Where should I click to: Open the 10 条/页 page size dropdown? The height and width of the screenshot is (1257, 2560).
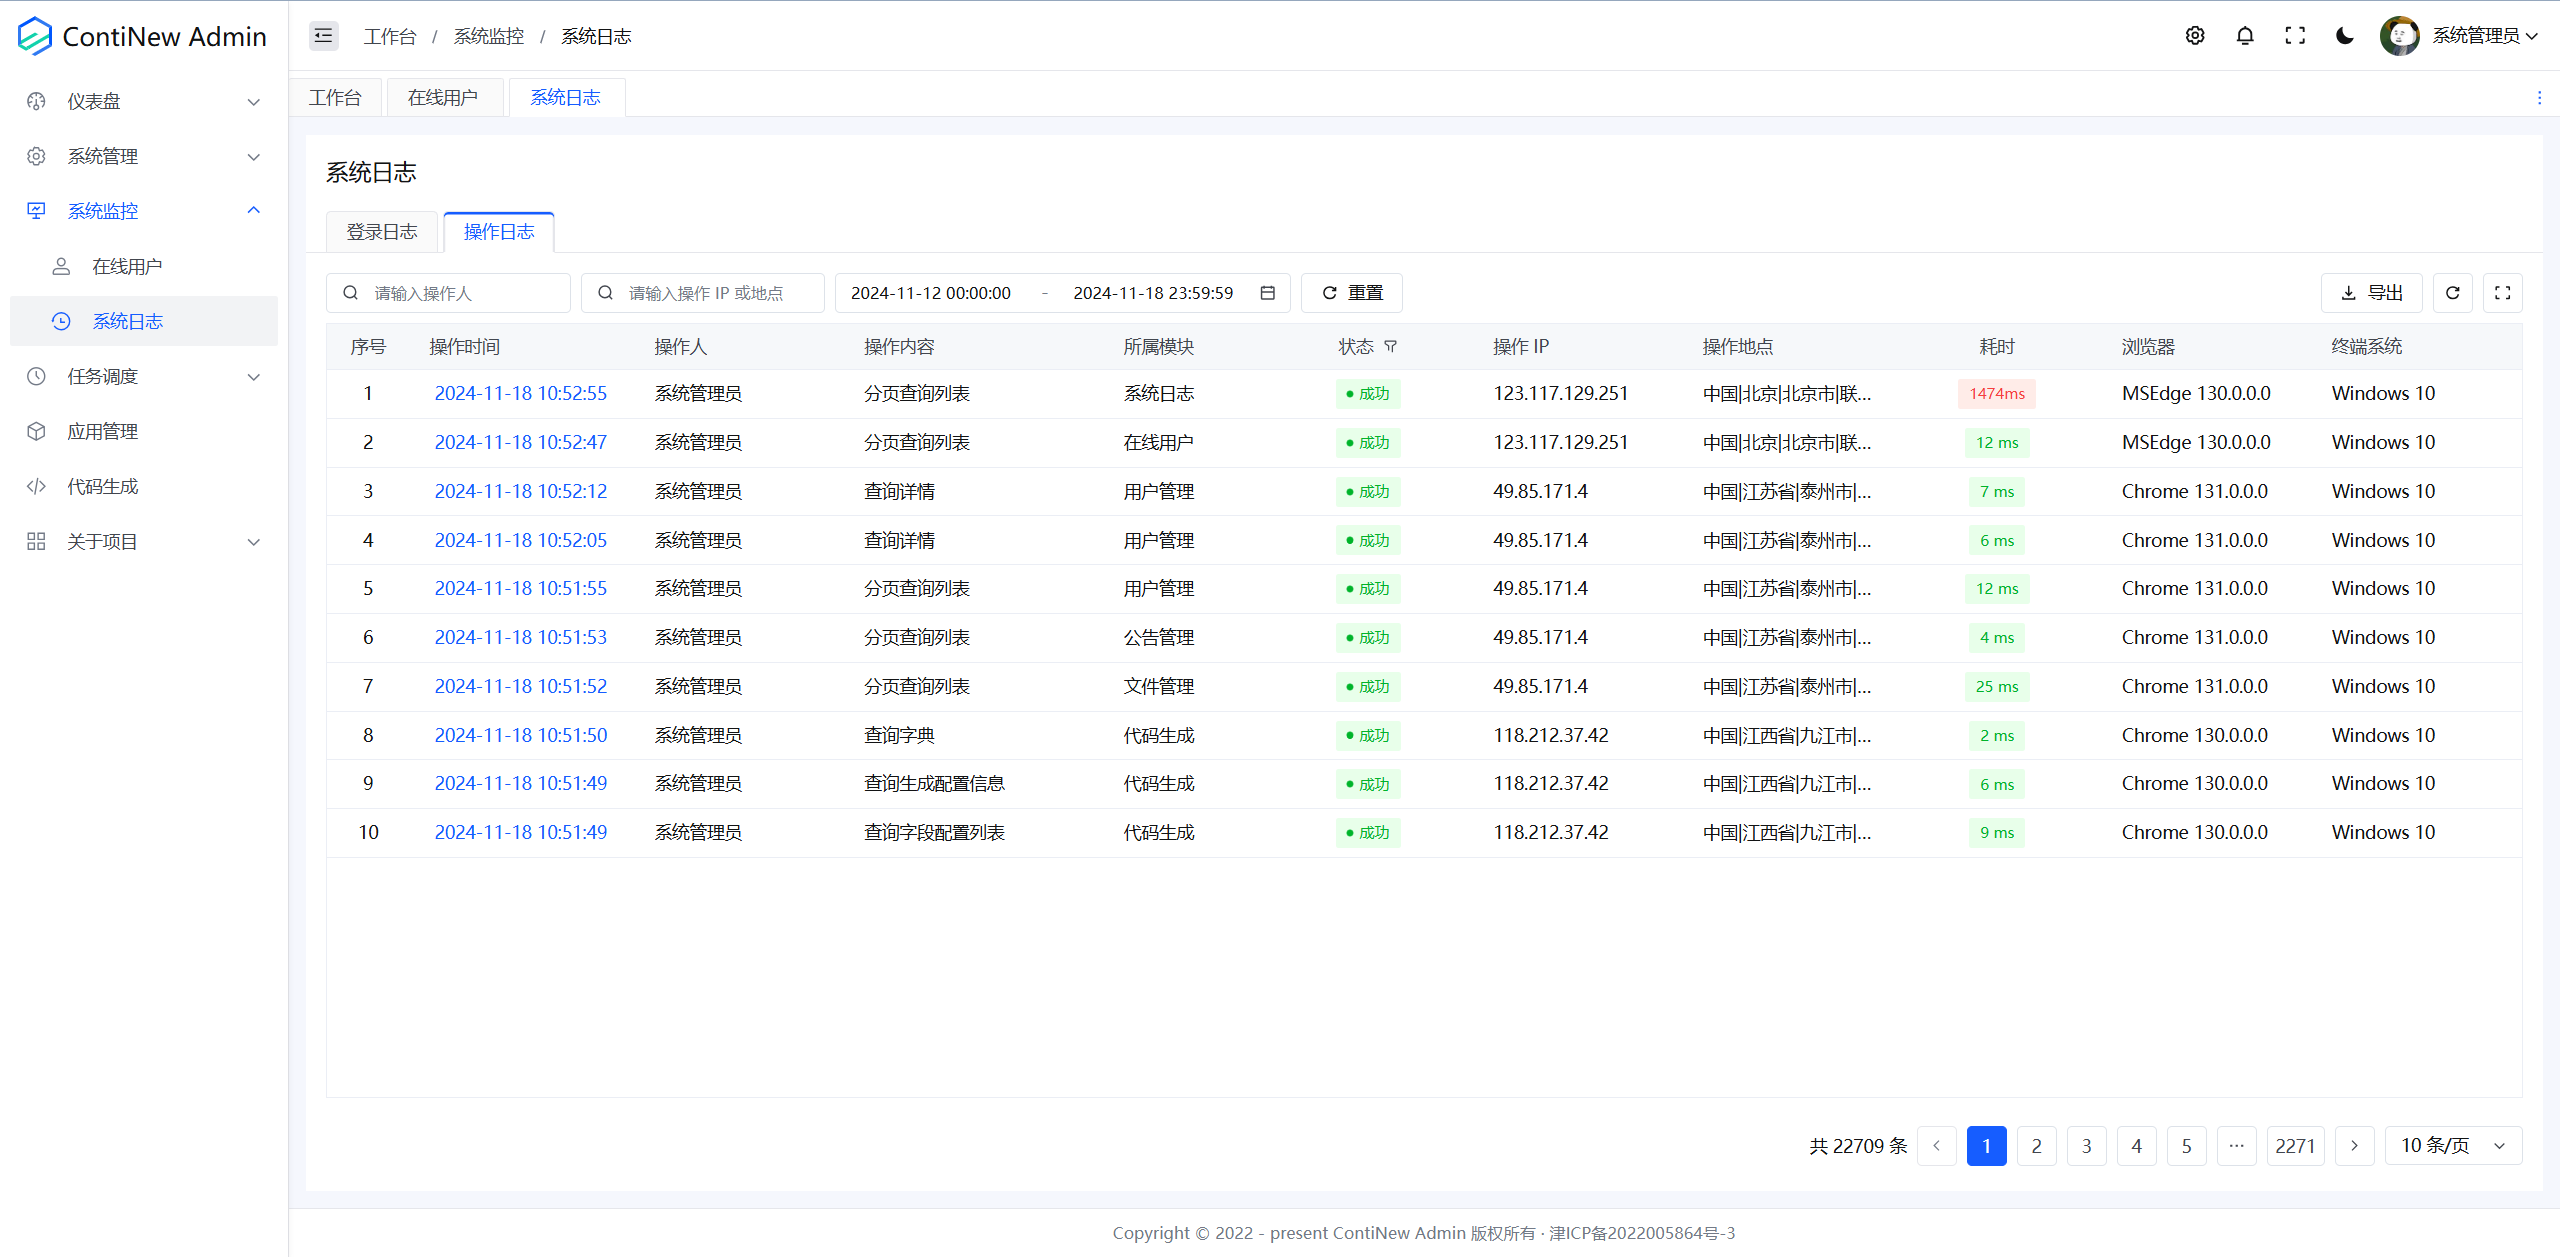click(2453, 1146)
